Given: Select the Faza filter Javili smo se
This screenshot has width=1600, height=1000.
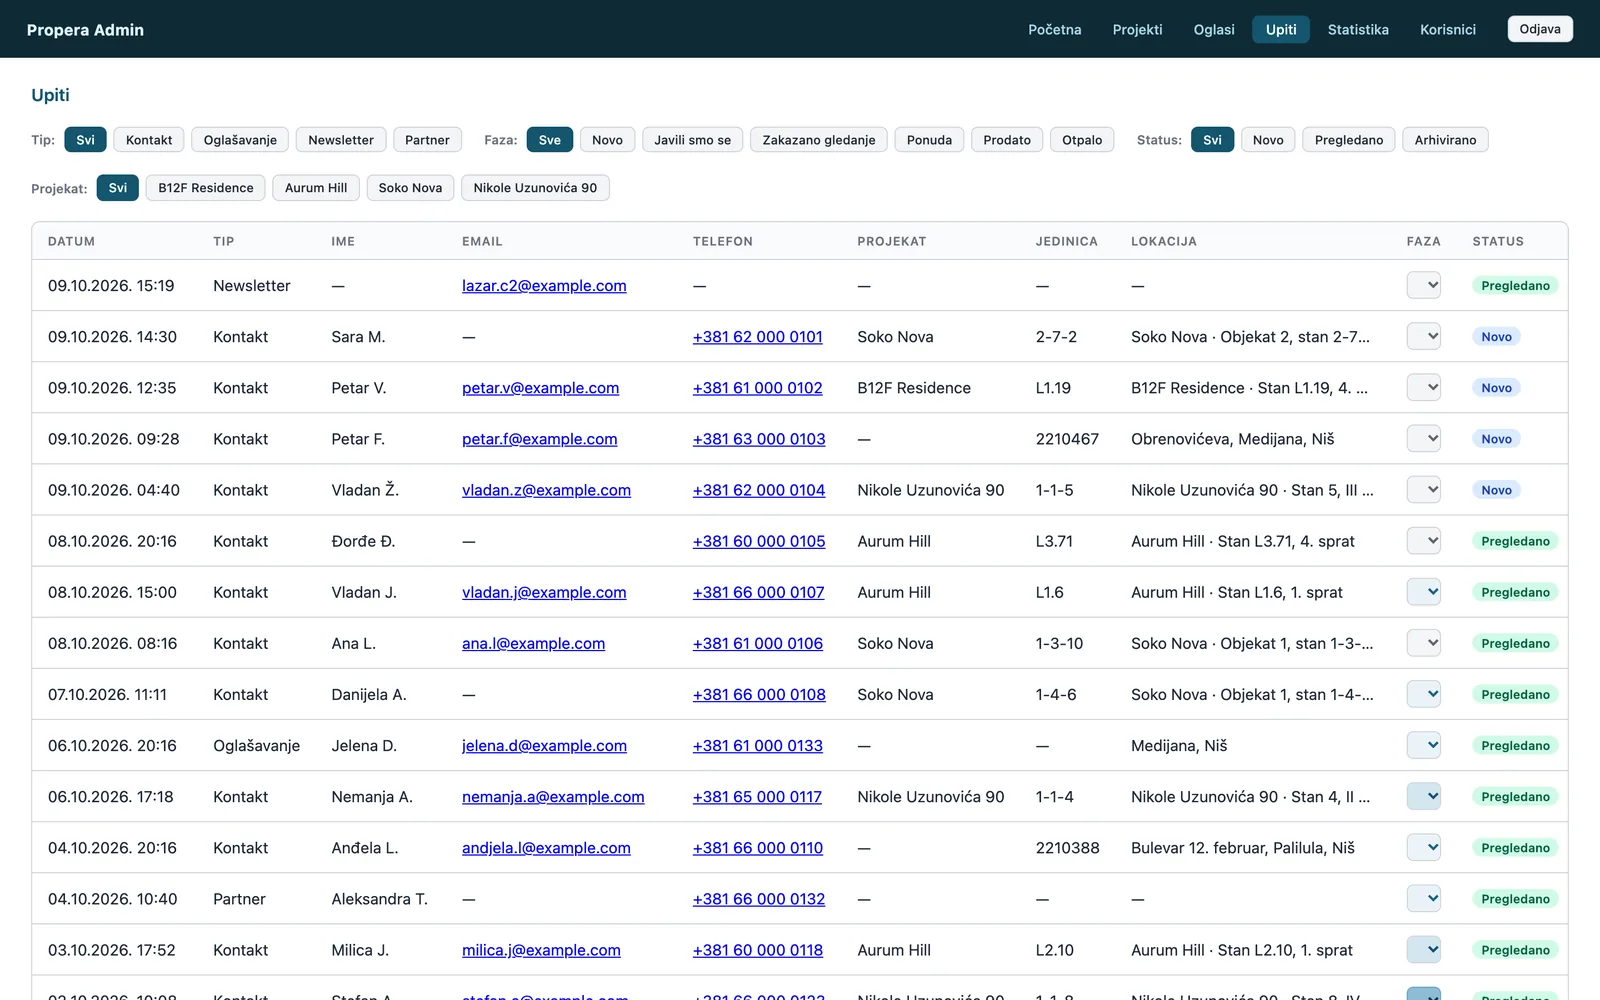Looking at the screenshot, I should point(692,140).
